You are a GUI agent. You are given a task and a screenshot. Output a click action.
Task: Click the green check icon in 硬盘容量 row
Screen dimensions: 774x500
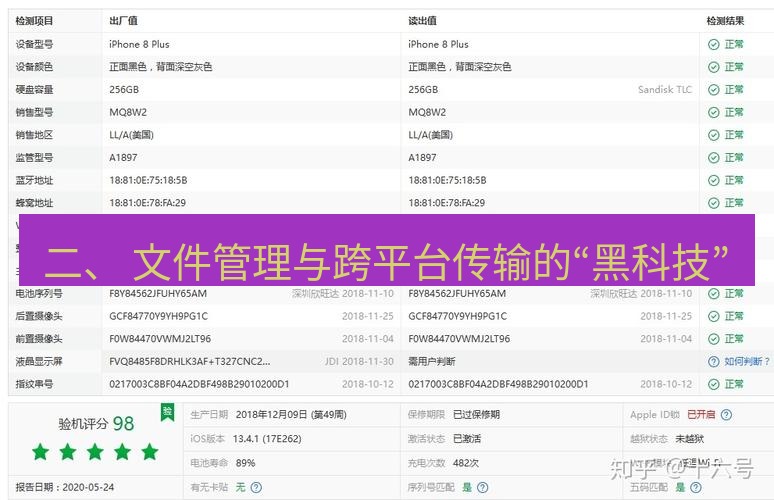(x=713, y=90)
